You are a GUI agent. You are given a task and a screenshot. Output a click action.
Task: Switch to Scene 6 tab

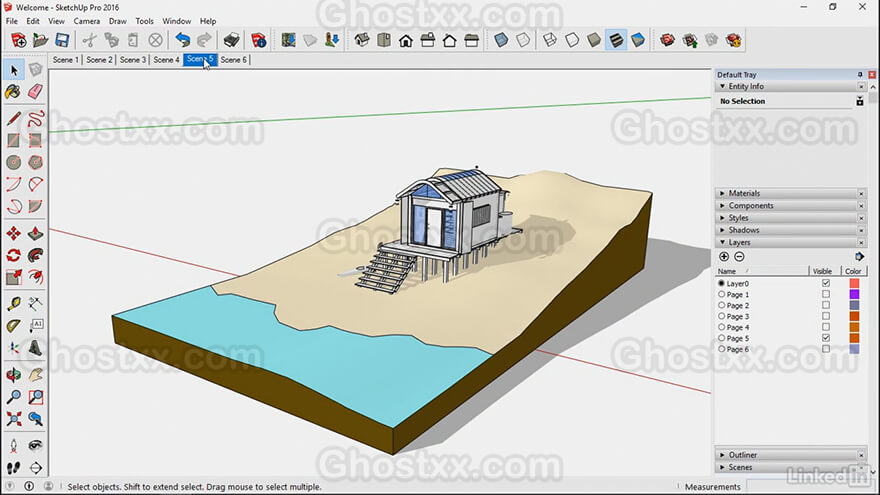[233, 59]
